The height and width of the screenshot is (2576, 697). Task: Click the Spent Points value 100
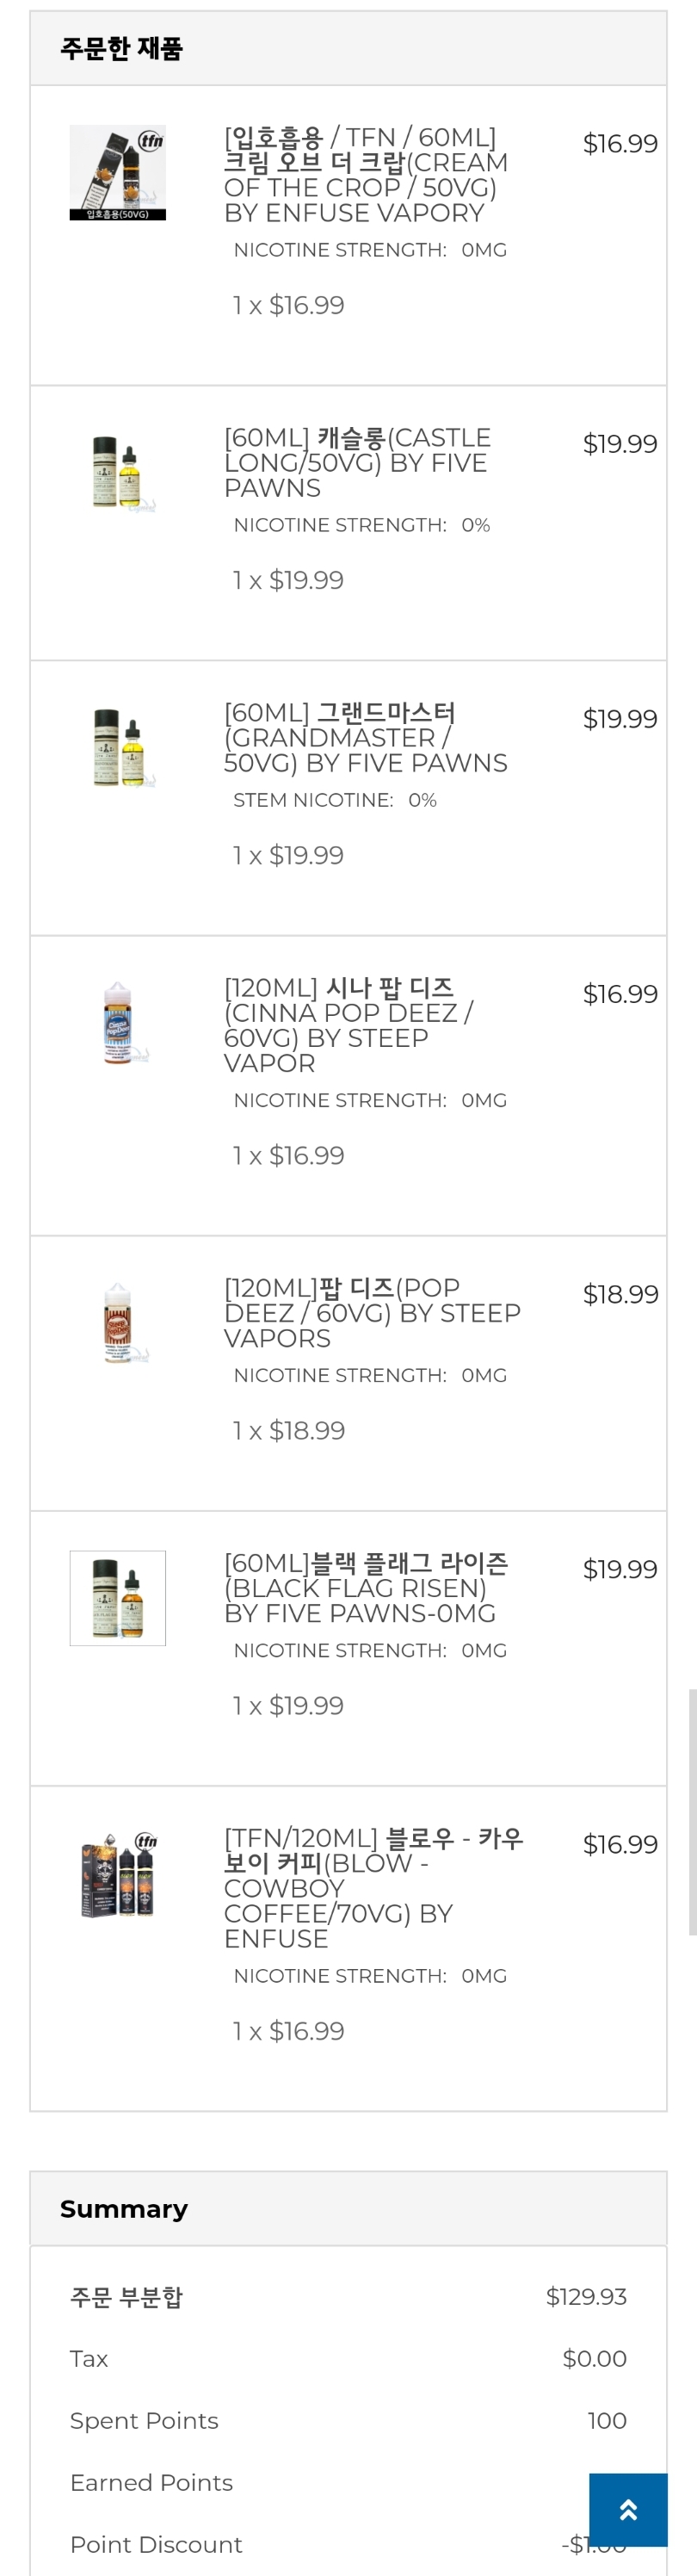point(607,2421)
